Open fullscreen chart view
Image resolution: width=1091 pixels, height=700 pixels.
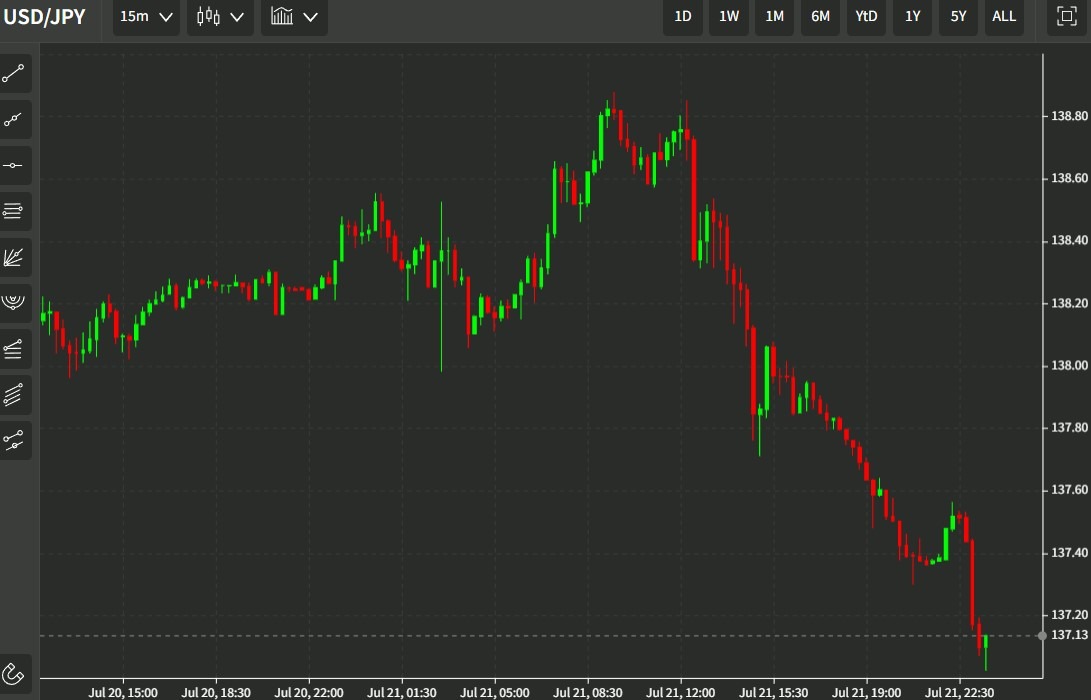(1067, 16)
